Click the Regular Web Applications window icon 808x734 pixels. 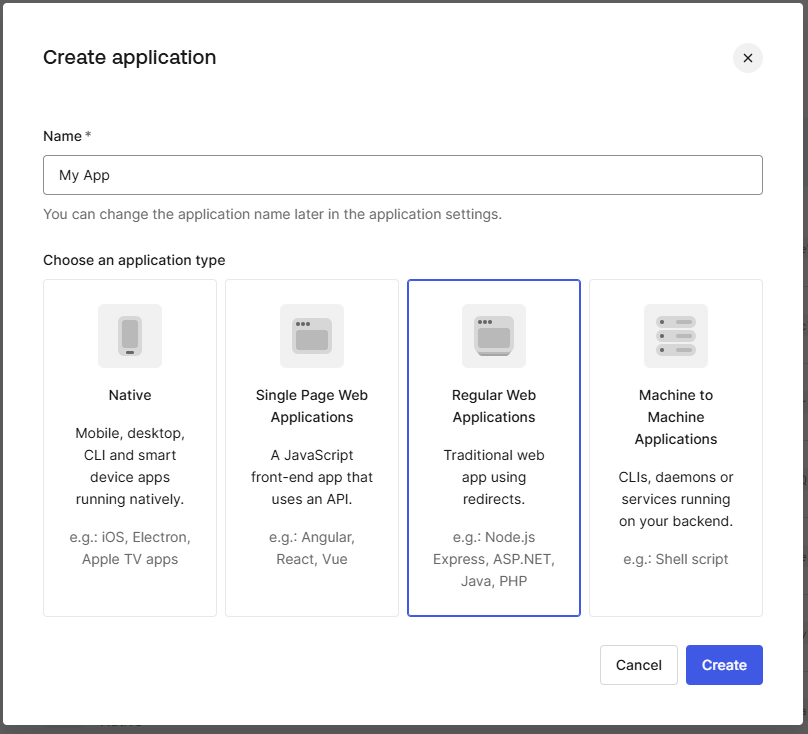(494, 336)
